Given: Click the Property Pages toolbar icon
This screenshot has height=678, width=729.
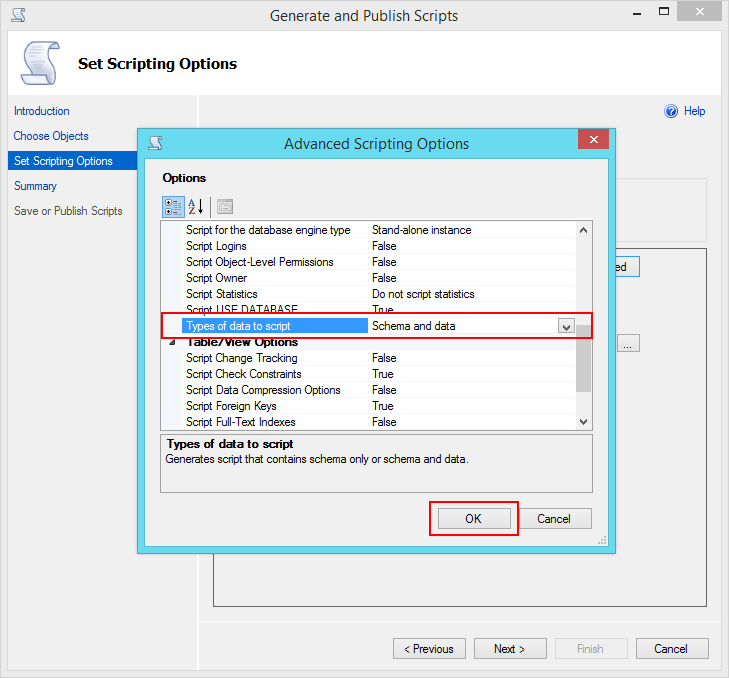Looking at the screenshot, I should point(224,207).
